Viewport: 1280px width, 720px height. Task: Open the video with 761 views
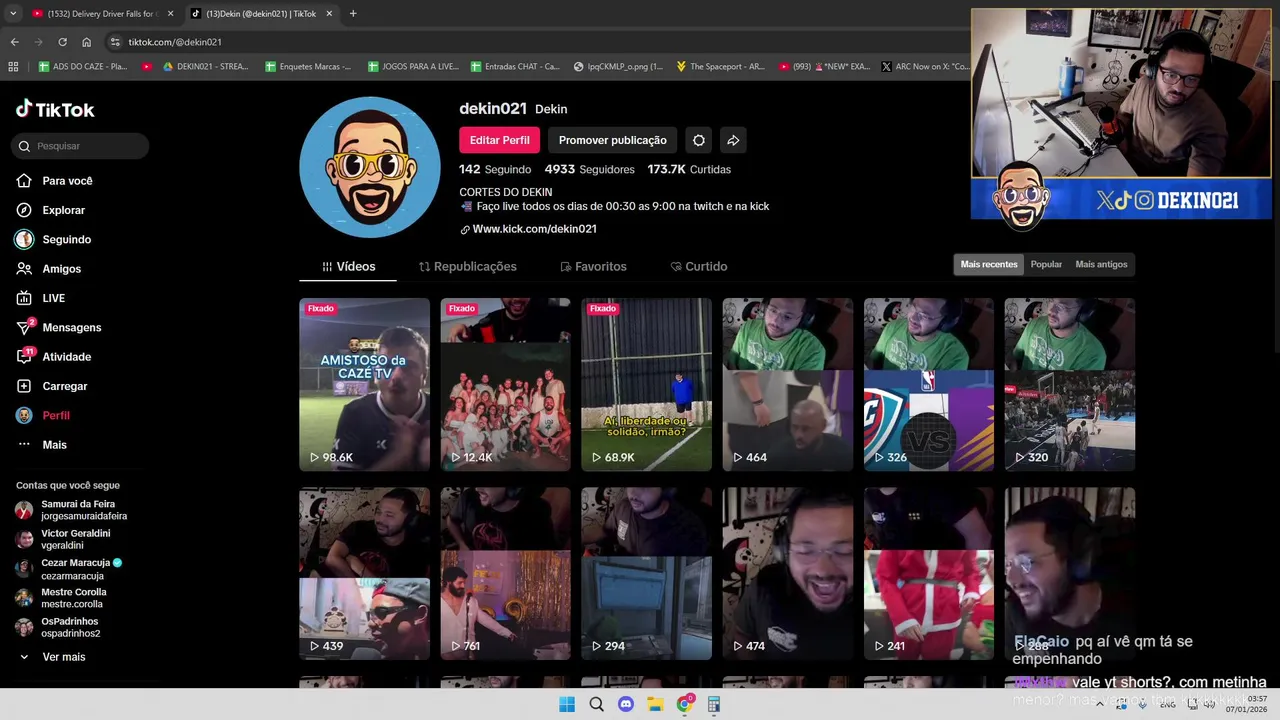coord(505,574)
